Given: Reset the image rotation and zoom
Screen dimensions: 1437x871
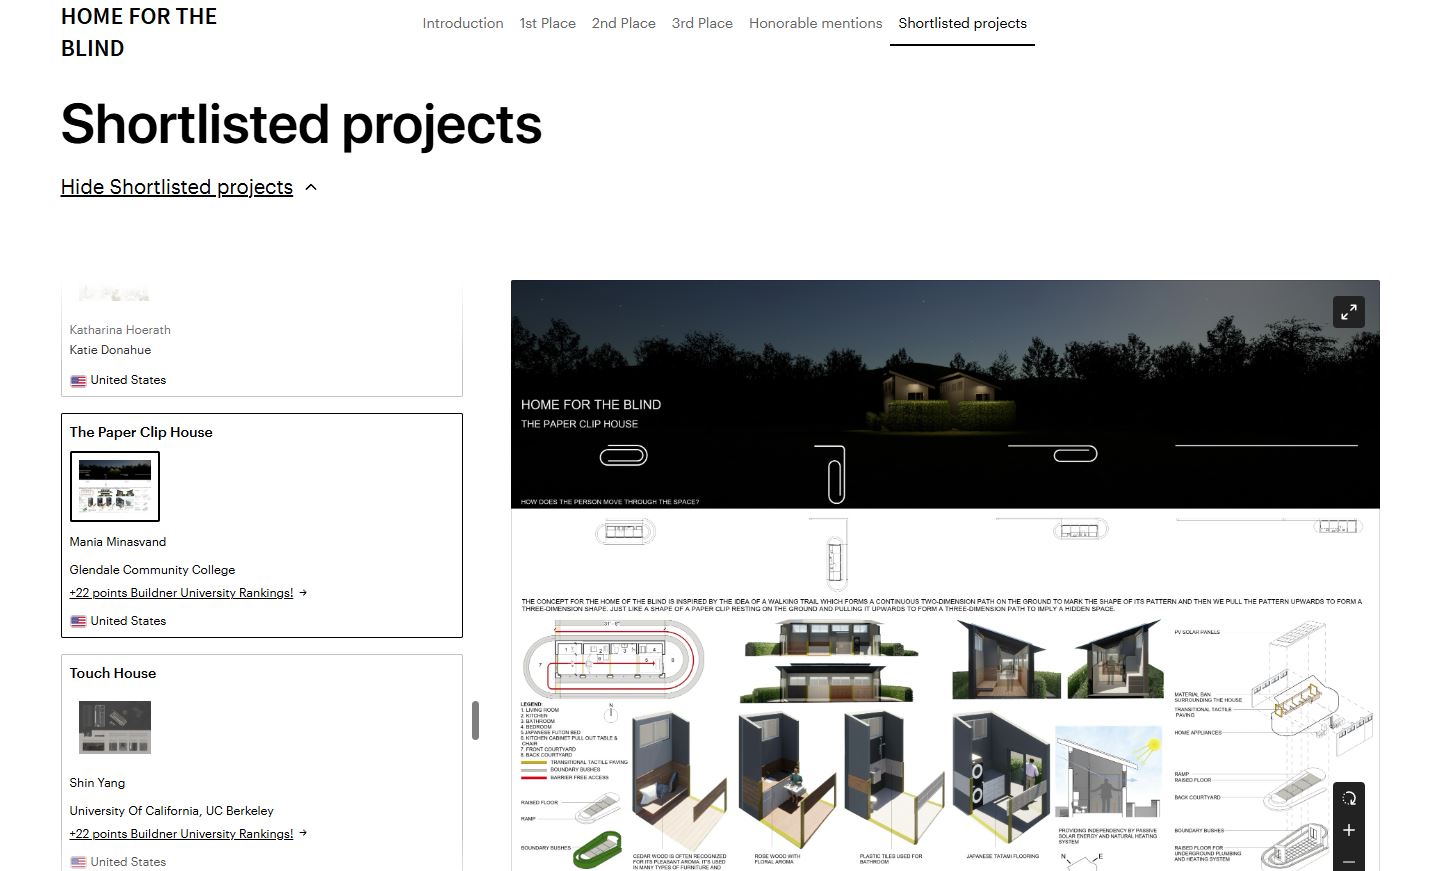Looking at the screenshot, I should (x=1348, y=798).
